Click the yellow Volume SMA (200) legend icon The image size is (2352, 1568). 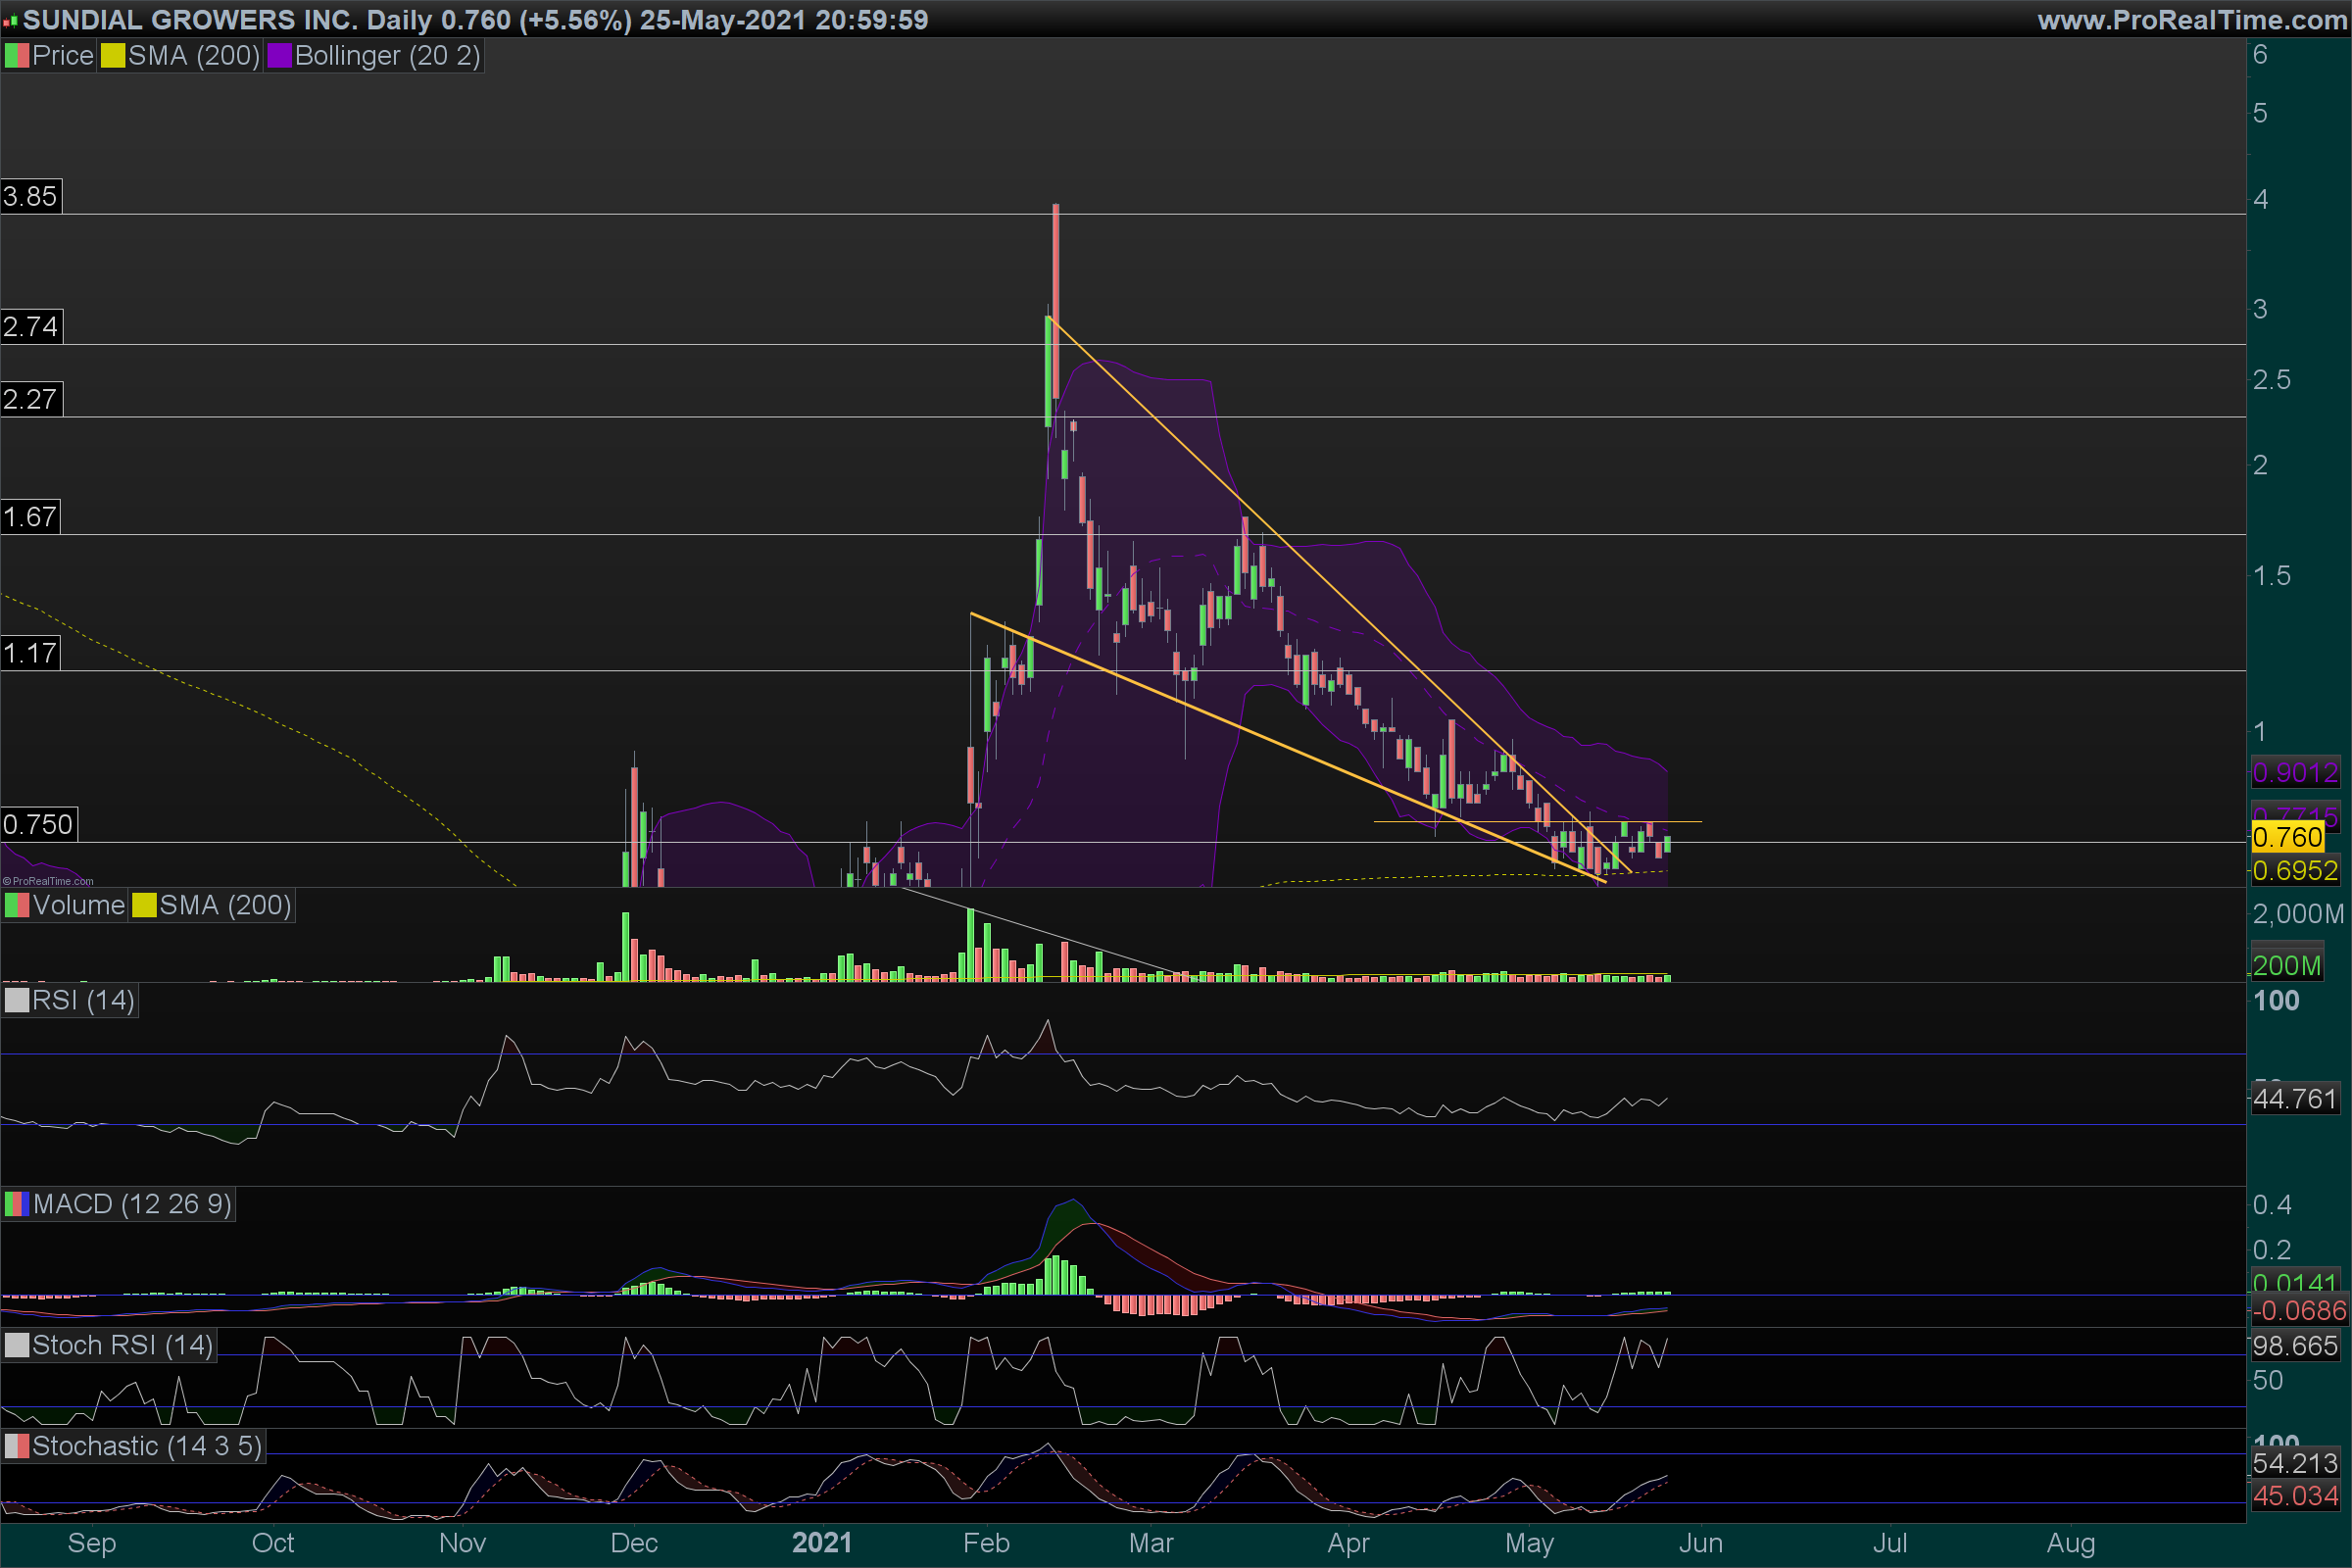click(x=144, y=906)
